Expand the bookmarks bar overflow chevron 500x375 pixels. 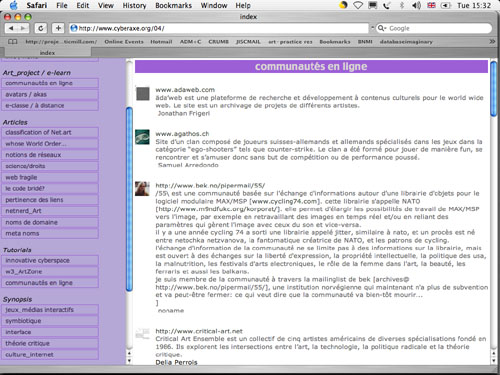pyautogui.click(x=492, y=41)
